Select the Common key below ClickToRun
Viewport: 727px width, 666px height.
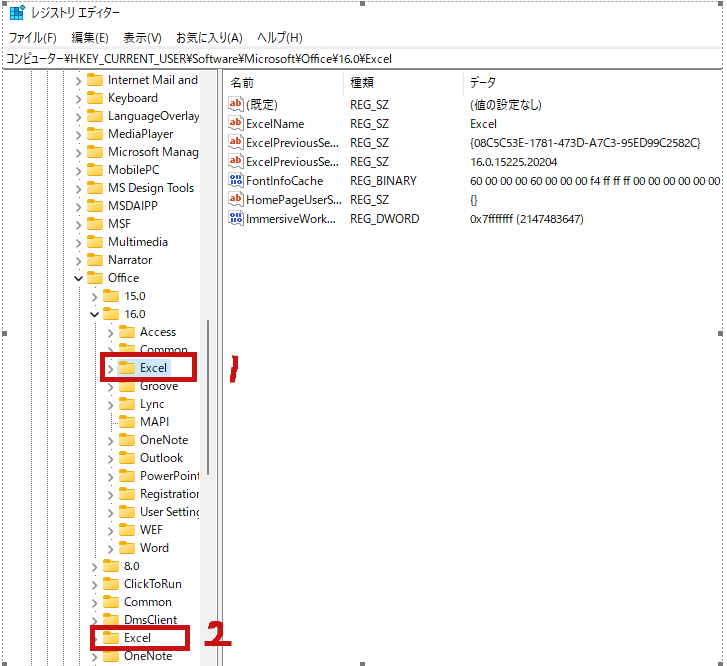[147, 602]
